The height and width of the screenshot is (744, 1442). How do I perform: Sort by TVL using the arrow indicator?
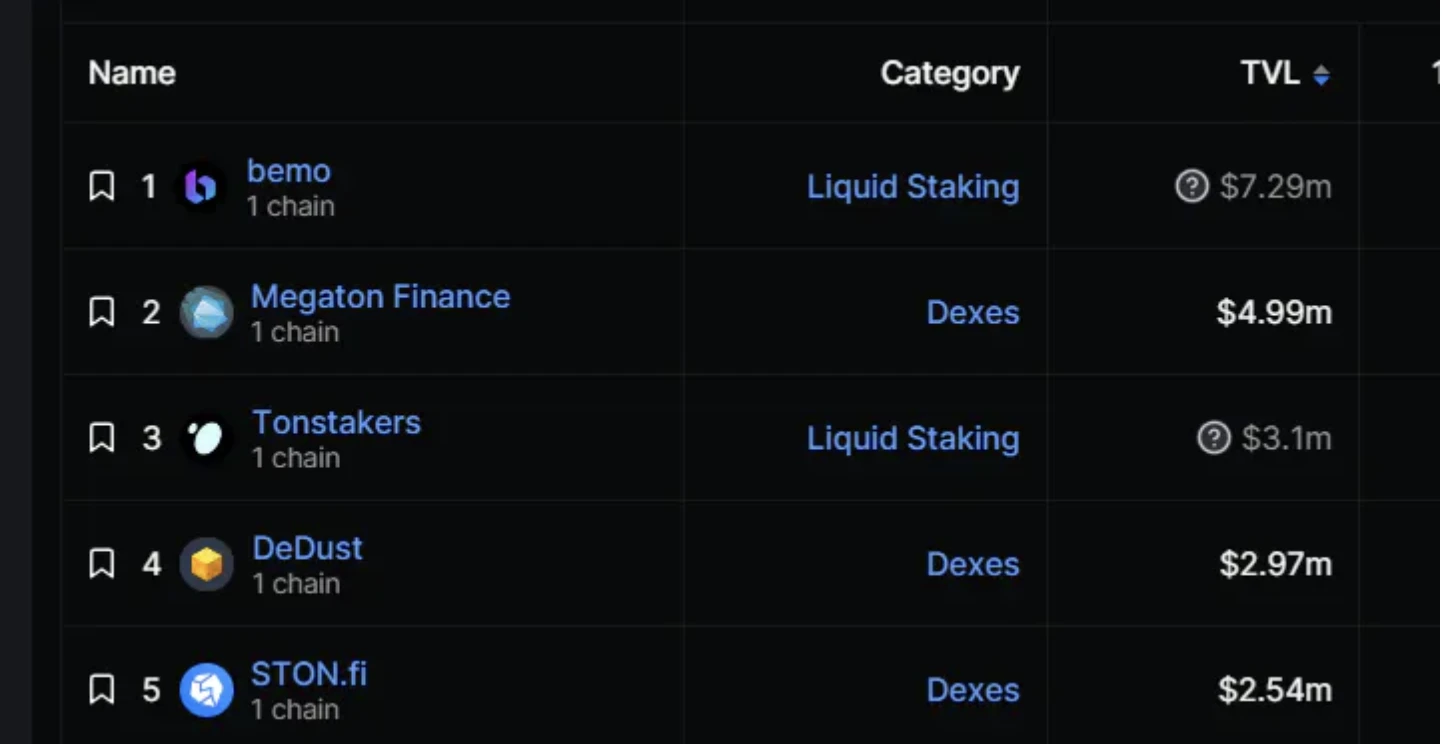point(1321,75)
